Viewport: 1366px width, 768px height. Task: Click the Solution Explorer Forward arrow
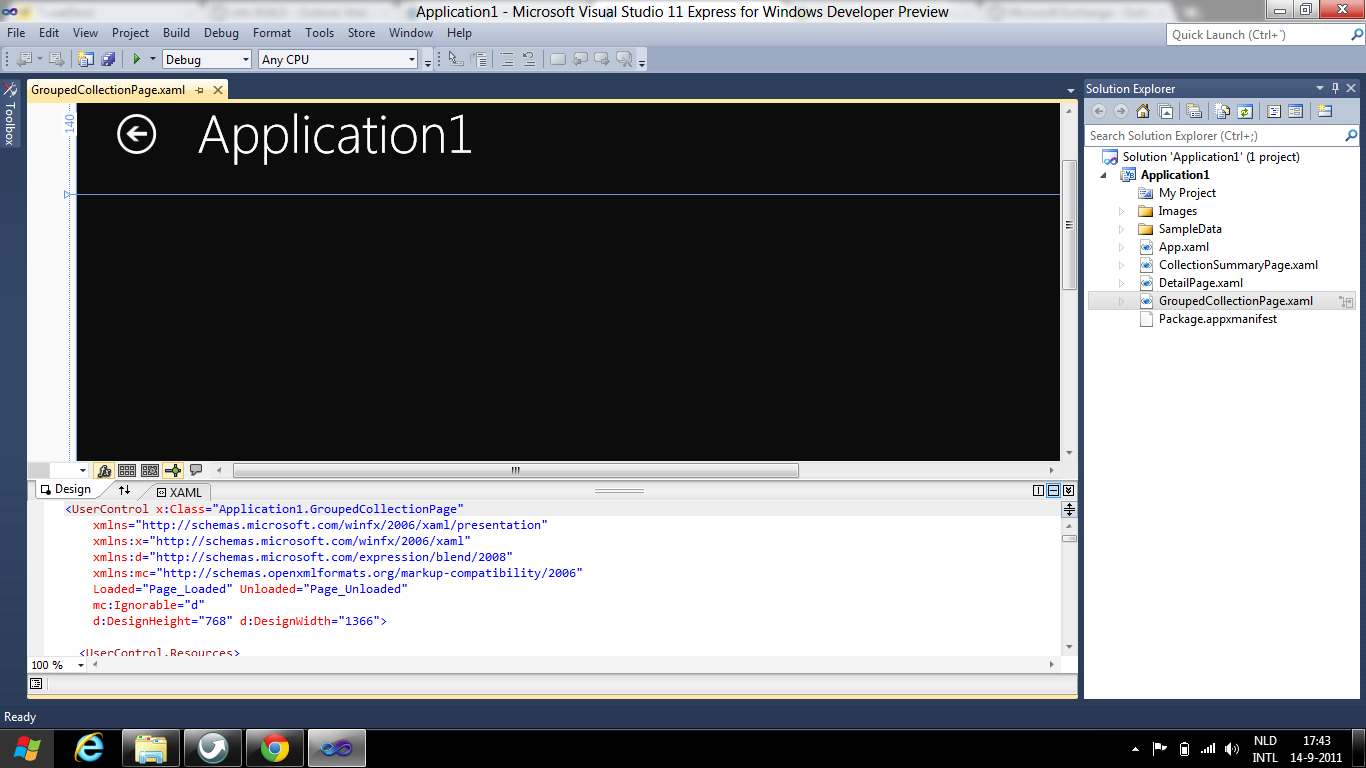1121,111
